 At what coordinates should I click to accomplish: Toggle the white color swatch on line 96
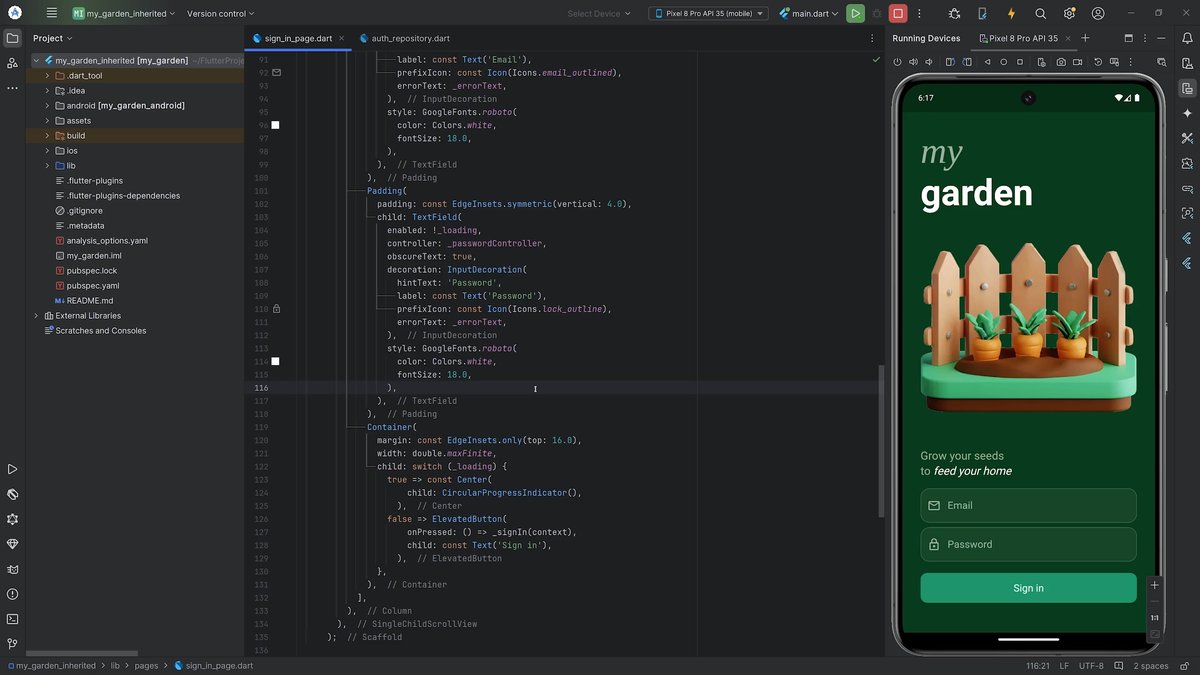pos(275,125)
